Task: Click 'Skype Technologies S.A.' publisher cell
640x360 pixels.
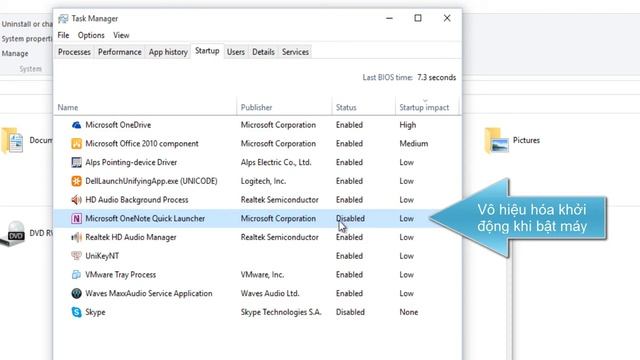Action: tap(281, 312)
